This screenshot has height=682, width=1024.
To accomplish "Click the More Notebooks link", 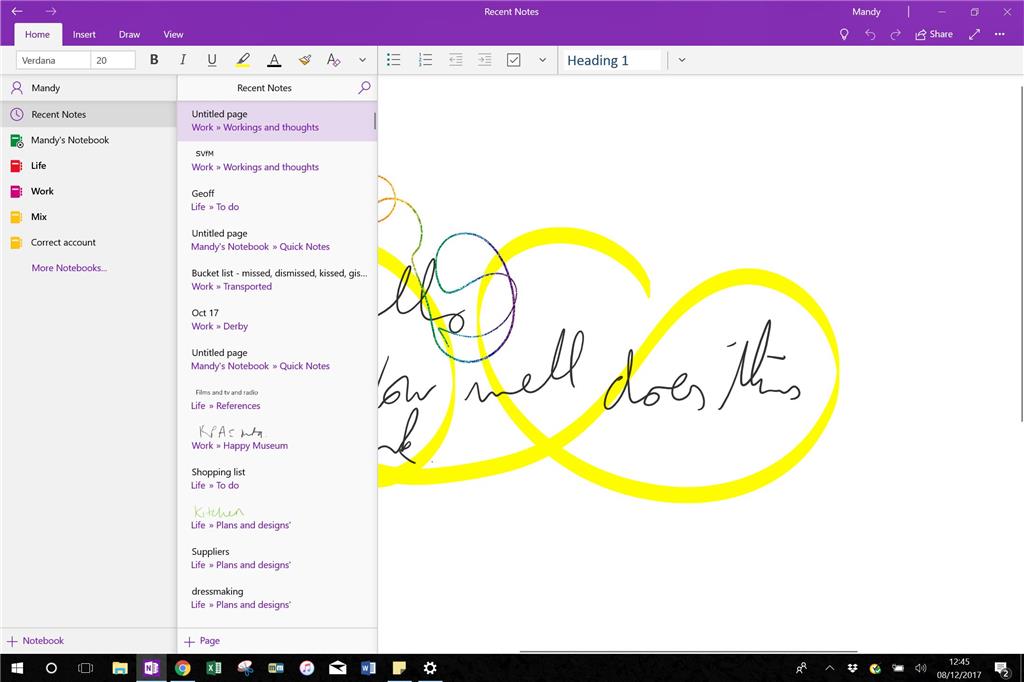I will (69, 268).
